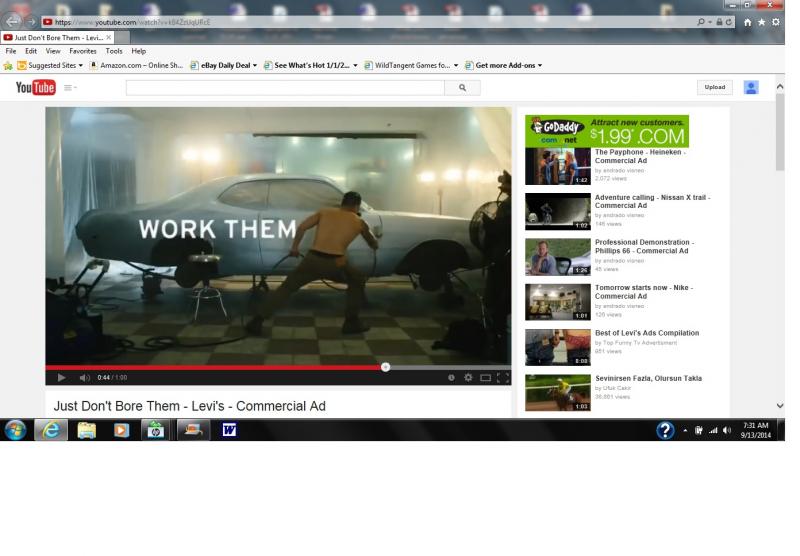Viewport: 800px width, 556px height.
Task: Expand the Suggested Sites dropdown
Action: pos(81,65)
